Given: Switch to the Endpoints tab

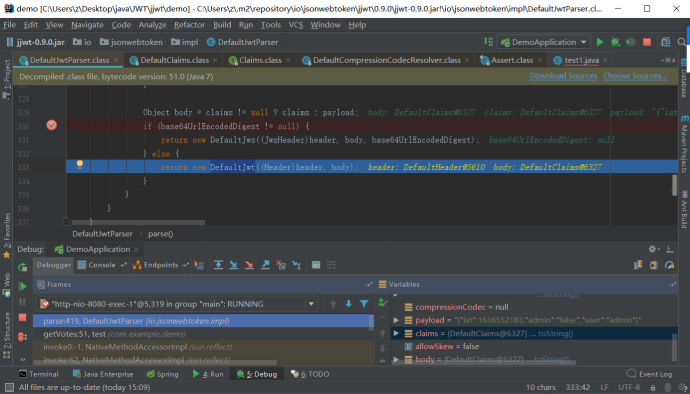Looking at the screenshot, I should pos(161,265).
